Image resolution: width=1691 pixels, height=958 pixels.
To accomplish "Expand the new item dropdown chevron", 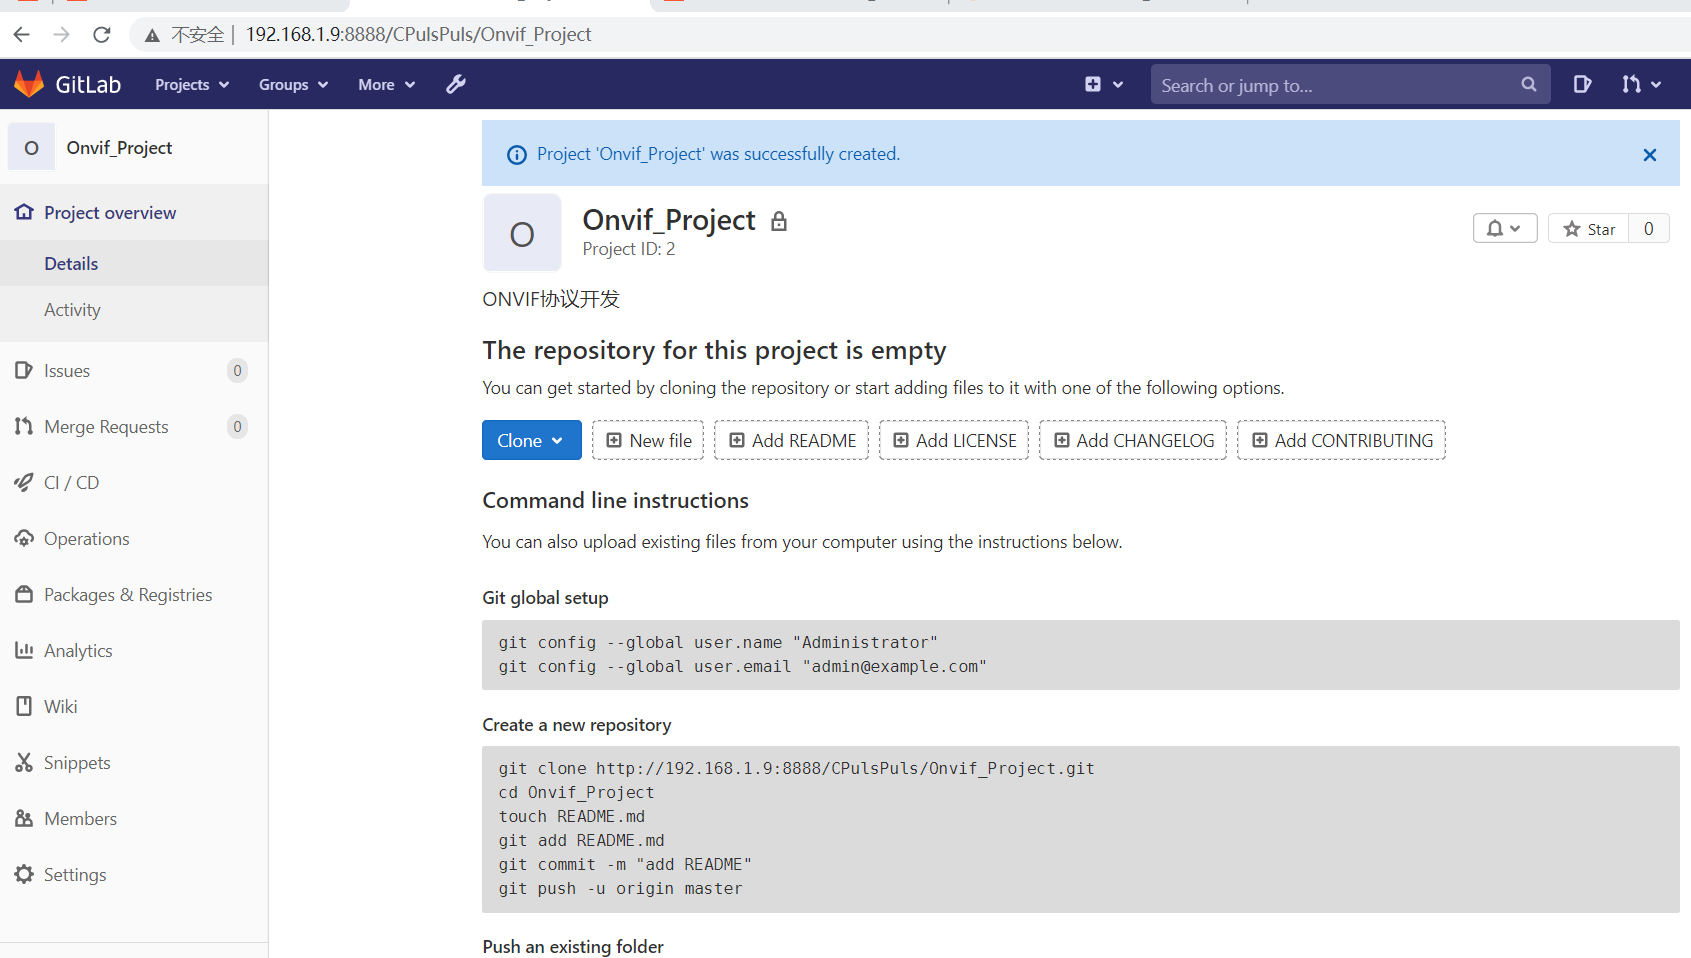I will click(x=1118, y=85).
